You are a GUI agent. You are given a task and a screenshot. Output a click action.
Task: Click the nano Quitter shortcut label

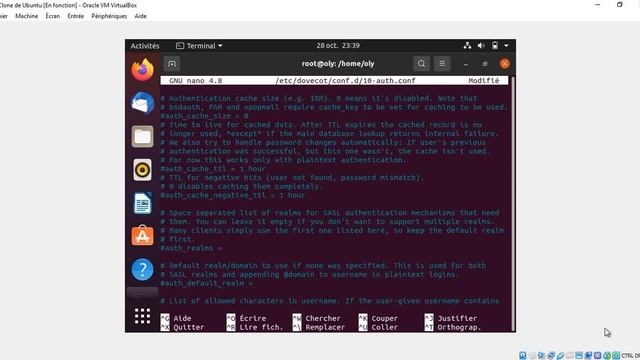(189, 327)
